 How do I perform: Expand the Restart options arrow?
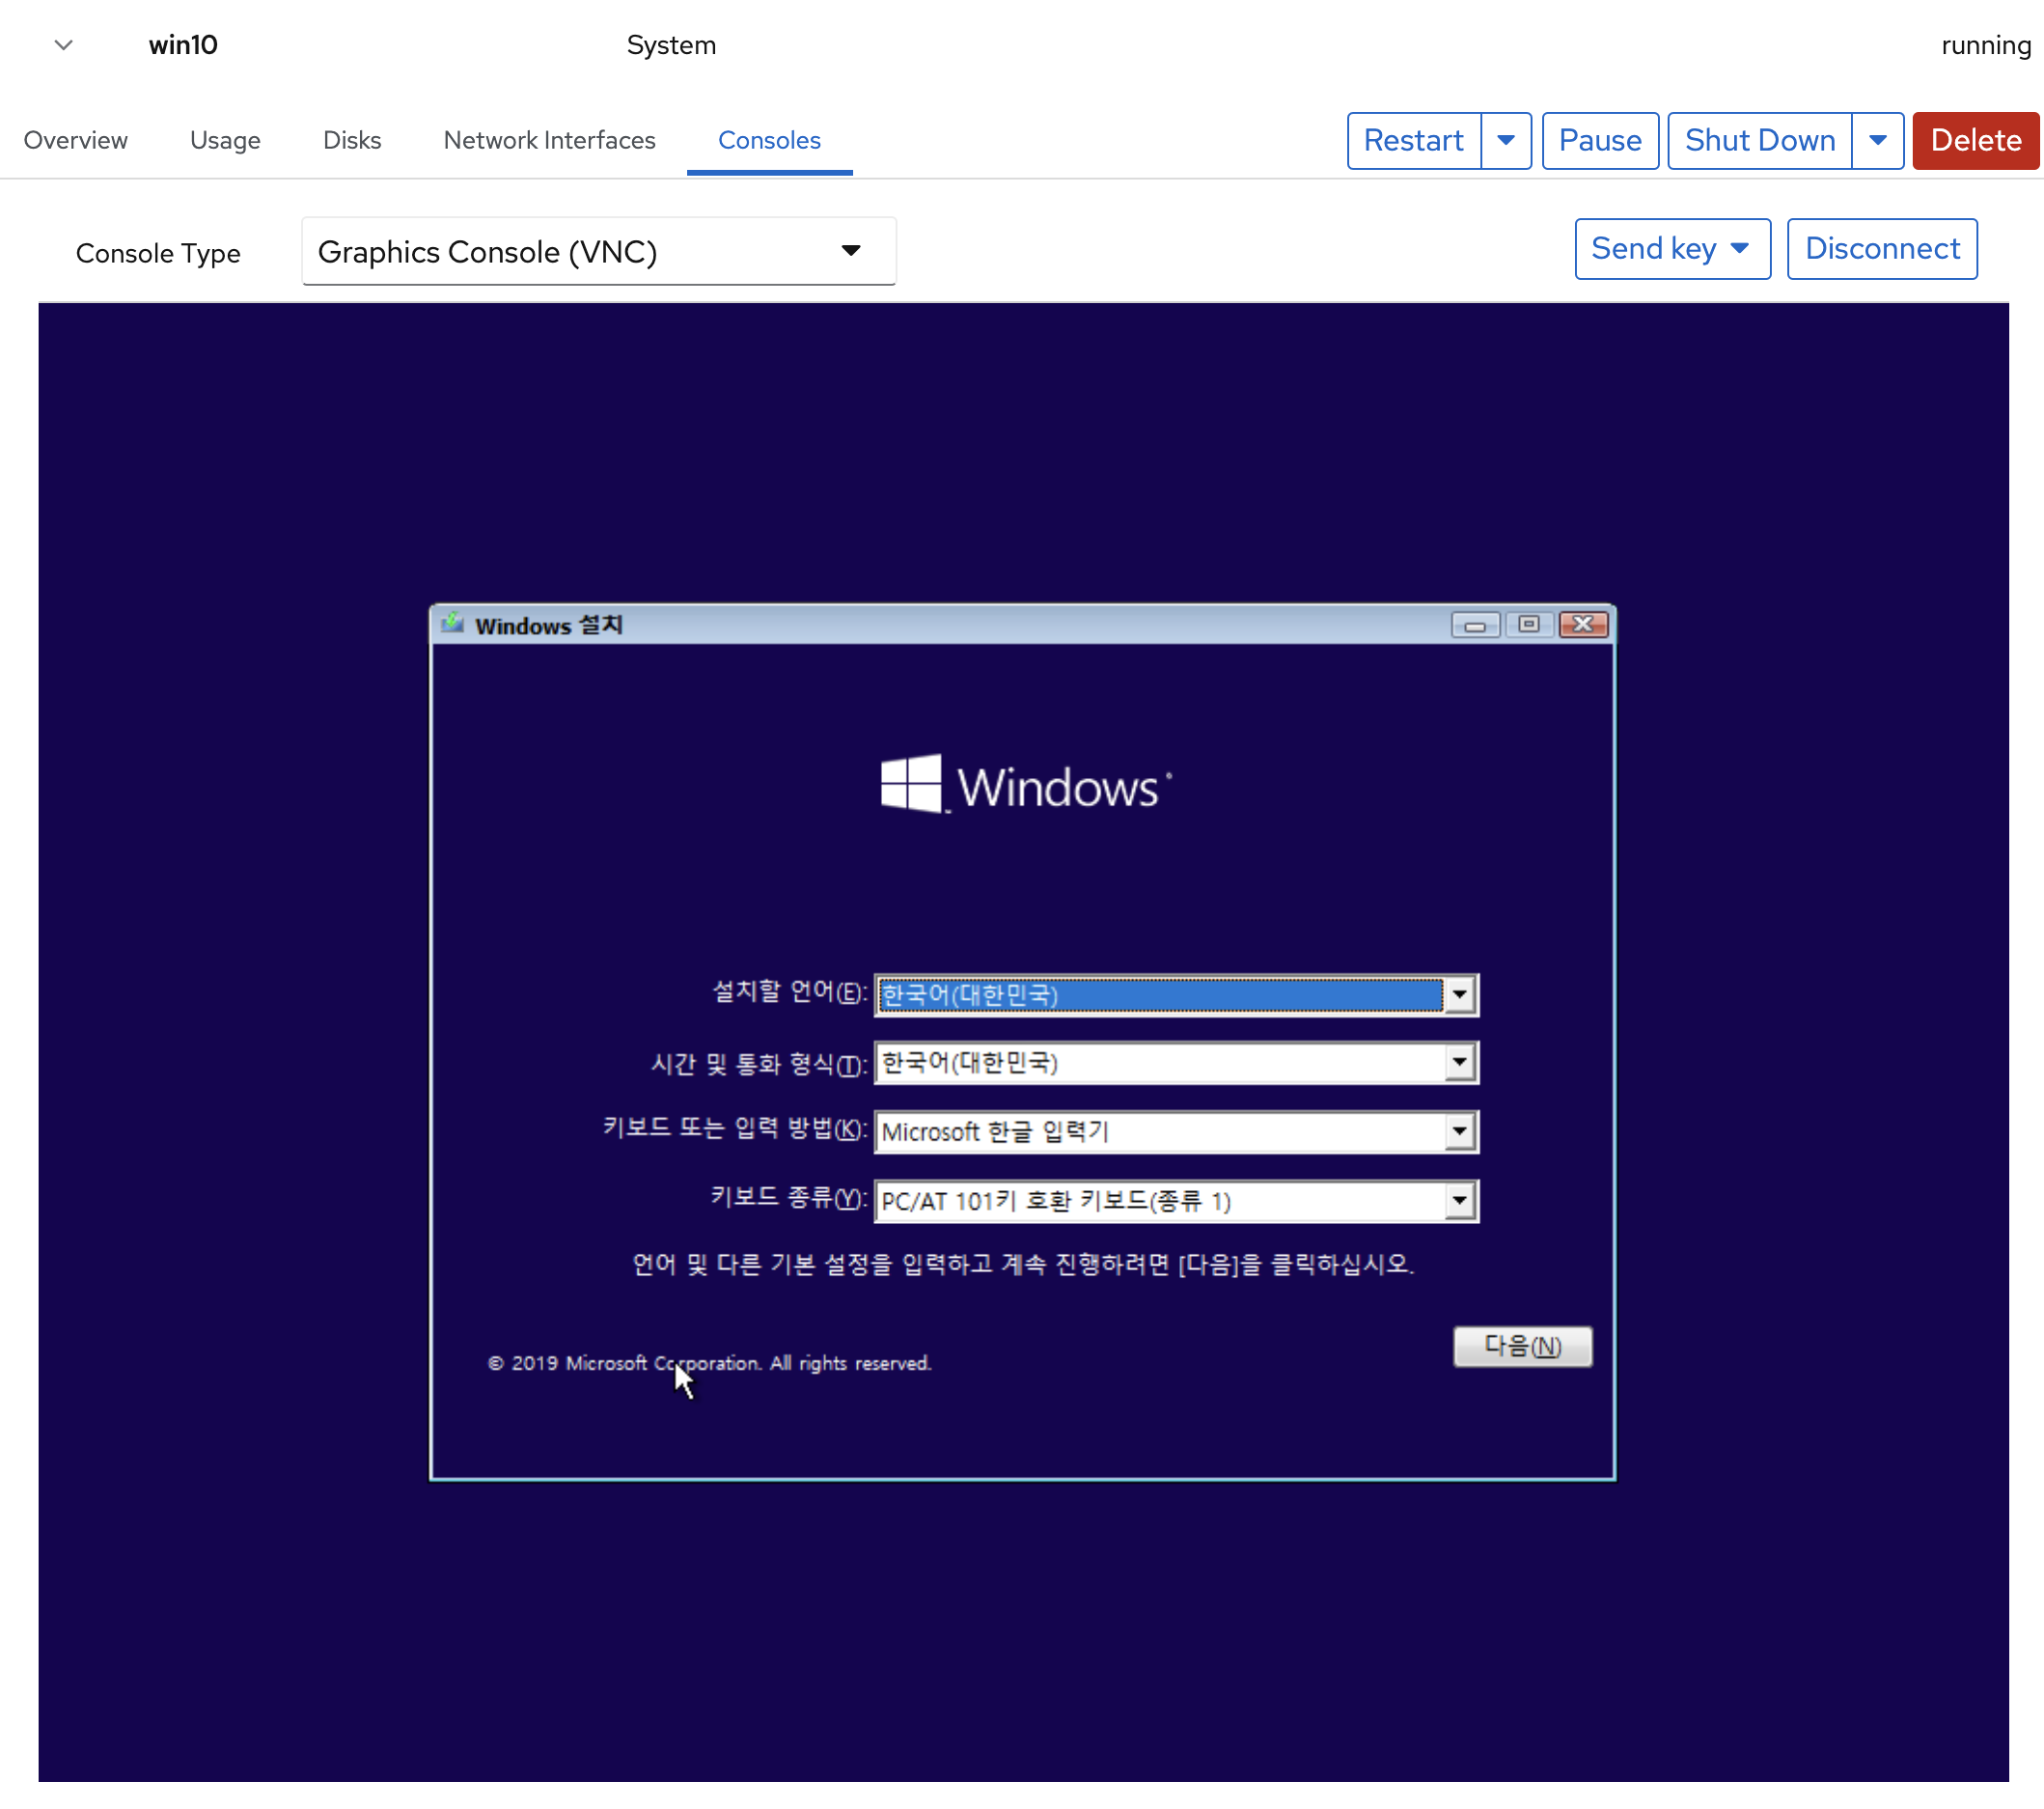1506,140
